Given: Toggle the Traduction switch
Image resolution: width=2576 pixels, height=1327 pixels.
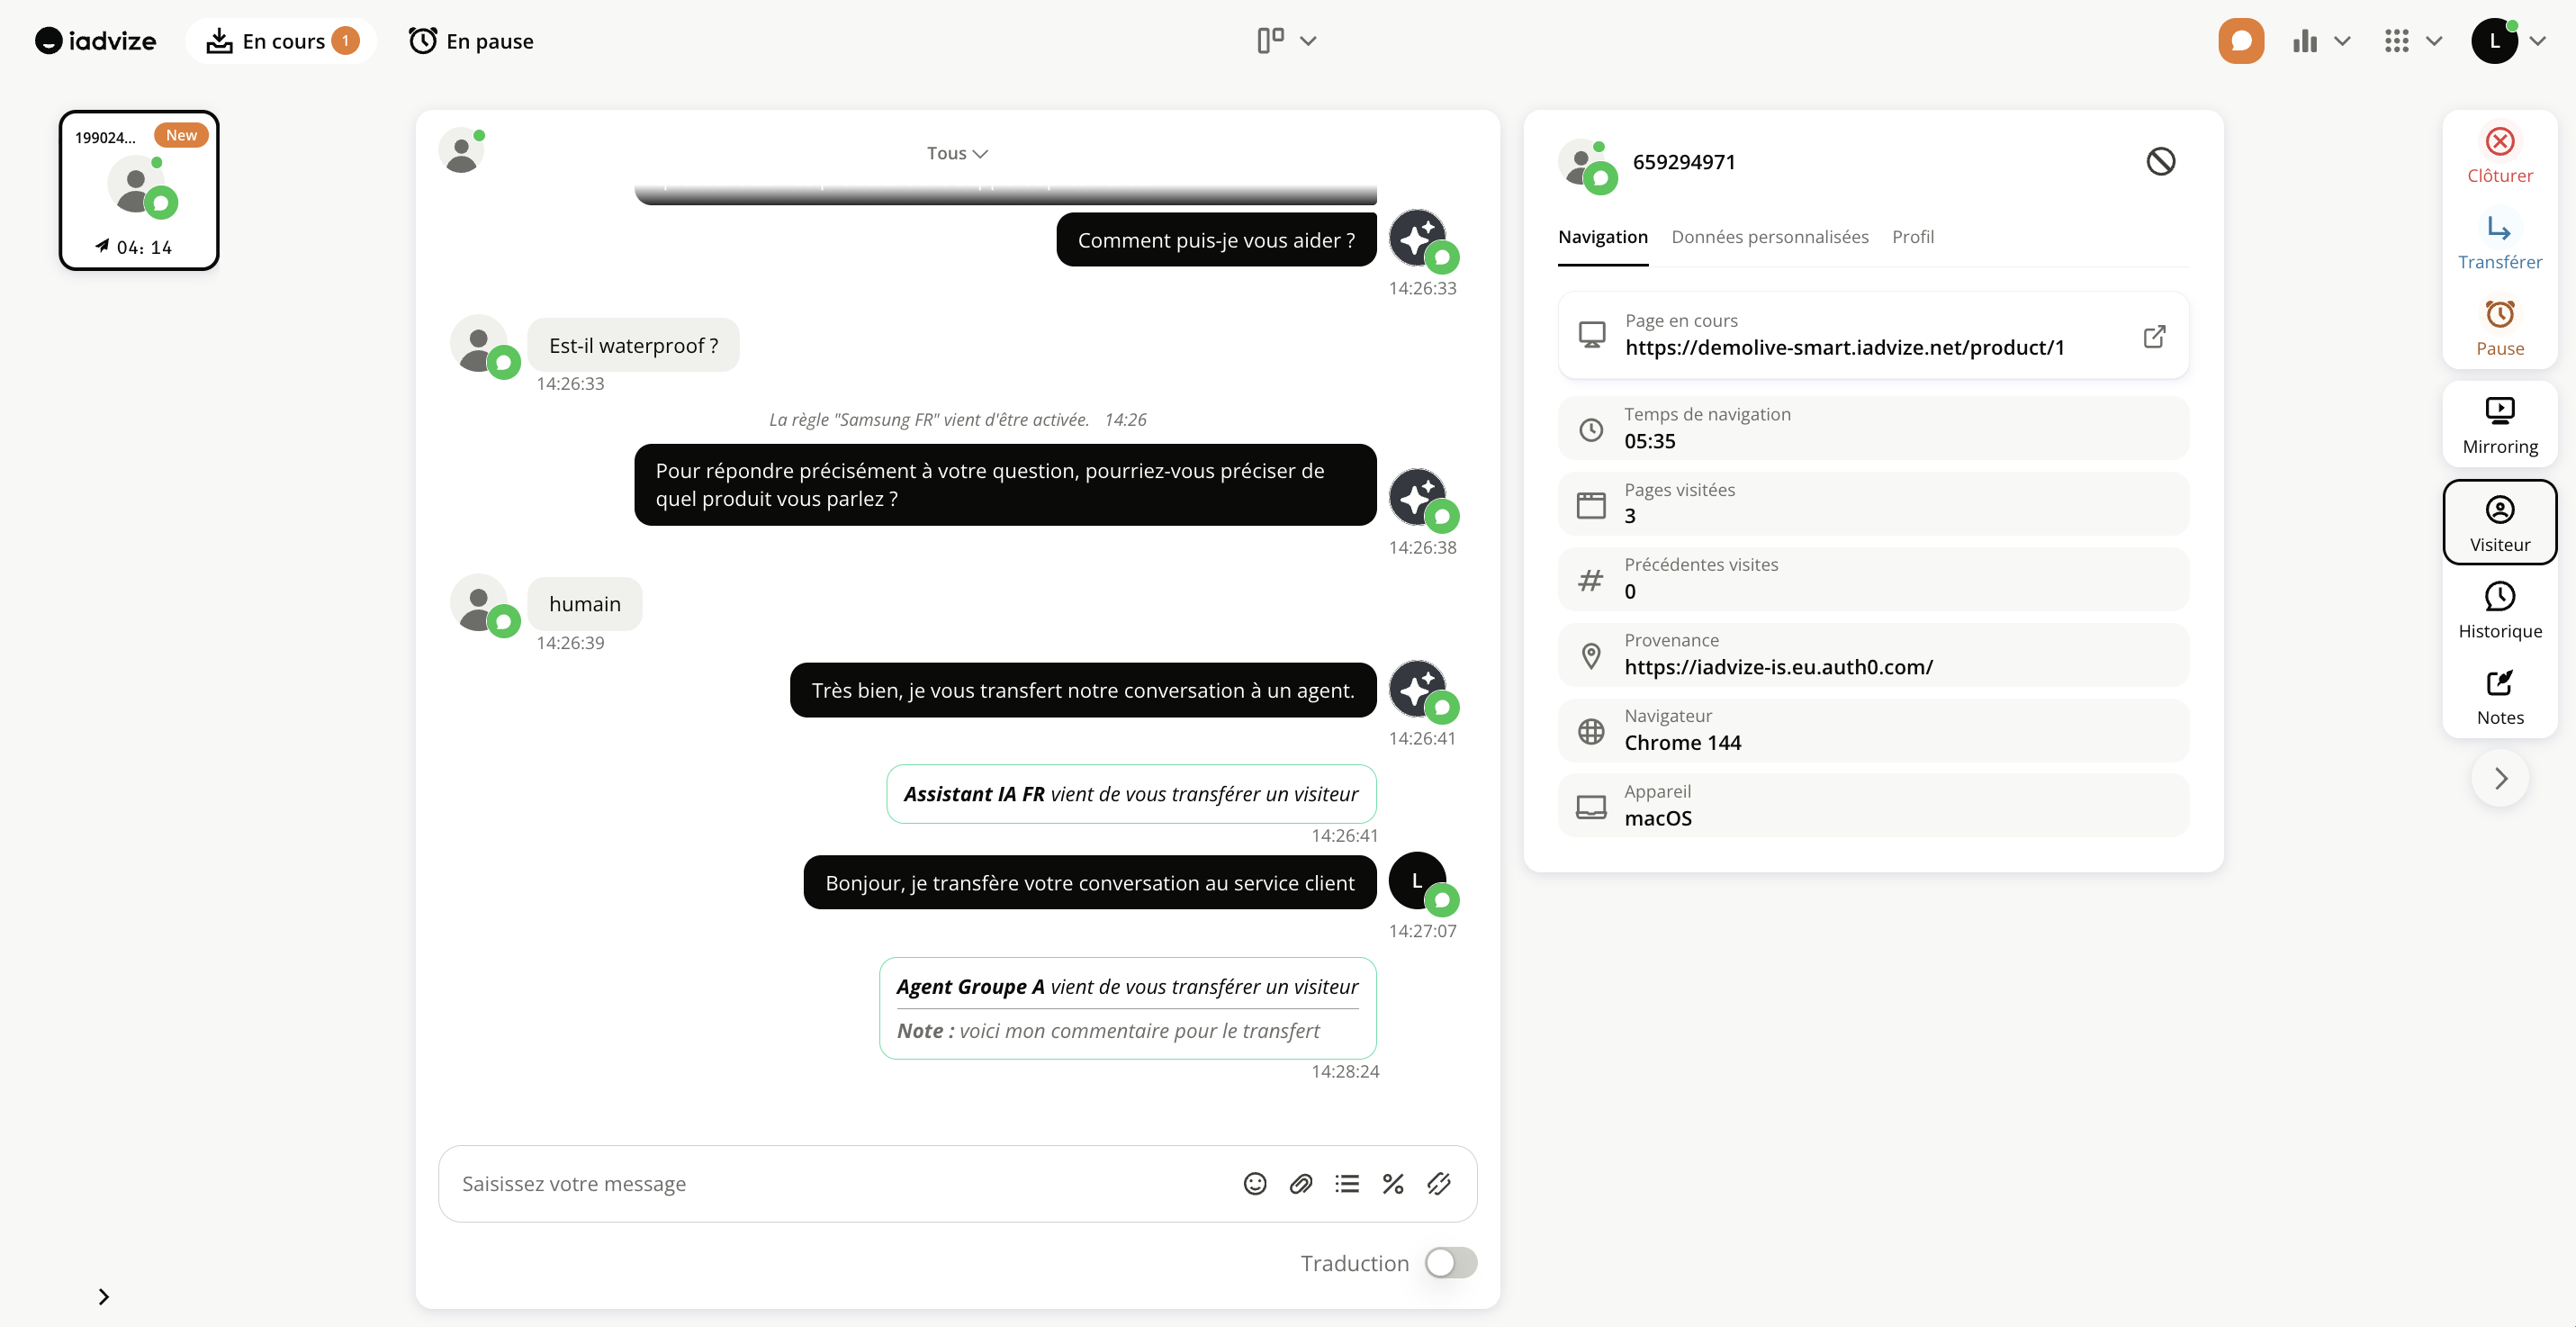Looking at the screenshot, I should click(1450, 1263).
